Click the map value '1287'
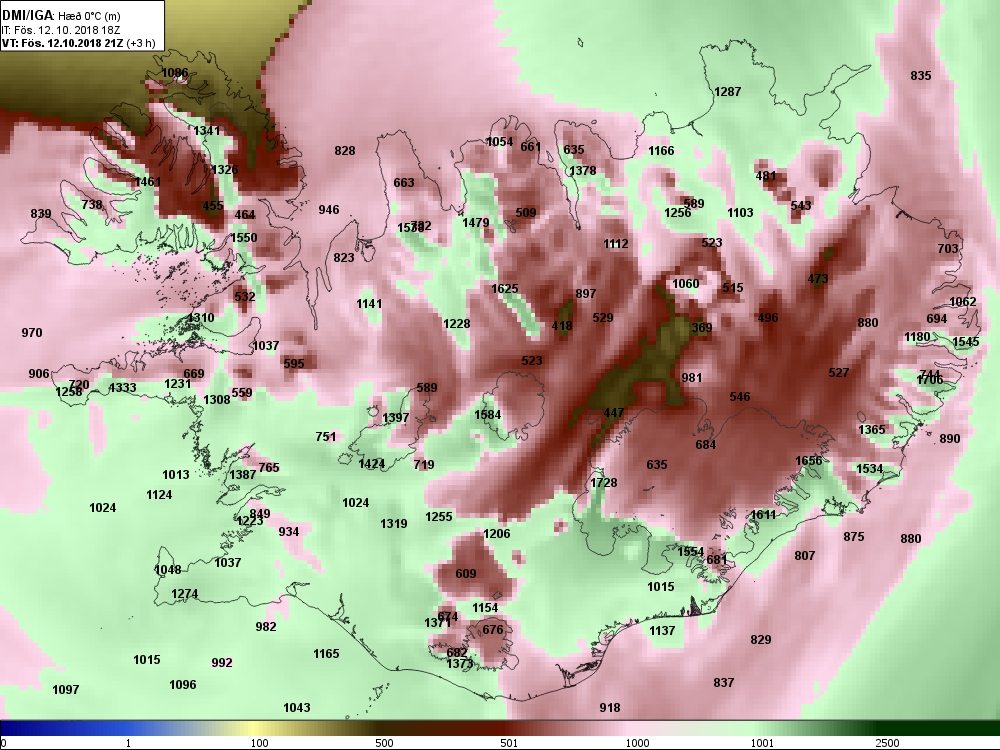The height and width of the screenshot is (750, 1000). coord(728,92)
